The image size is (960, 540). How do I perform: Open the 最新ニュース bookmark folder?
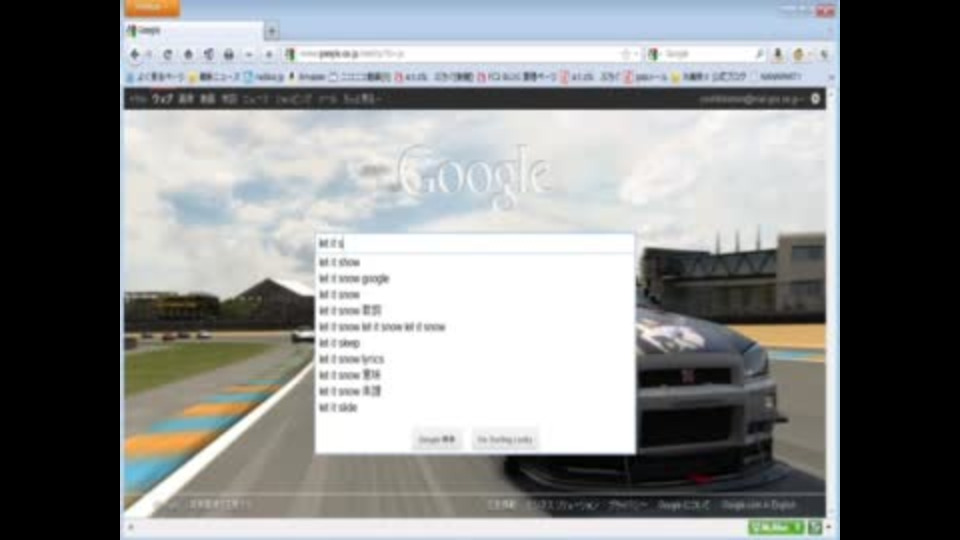[214, 77]
